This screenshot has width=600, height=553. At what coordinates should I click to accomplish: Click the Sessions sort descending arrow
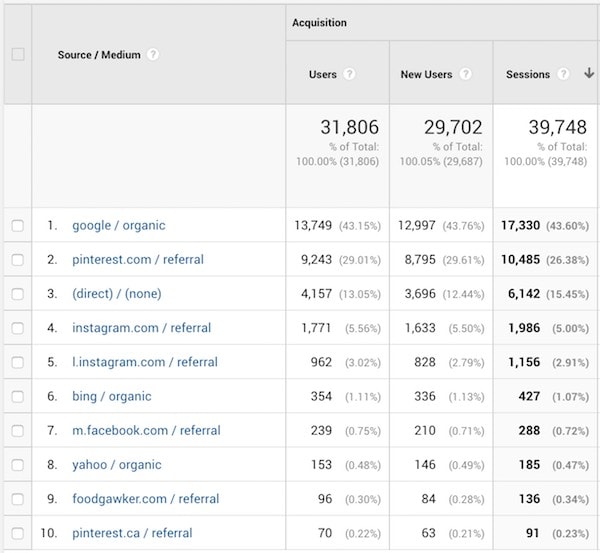coord(589,73)
